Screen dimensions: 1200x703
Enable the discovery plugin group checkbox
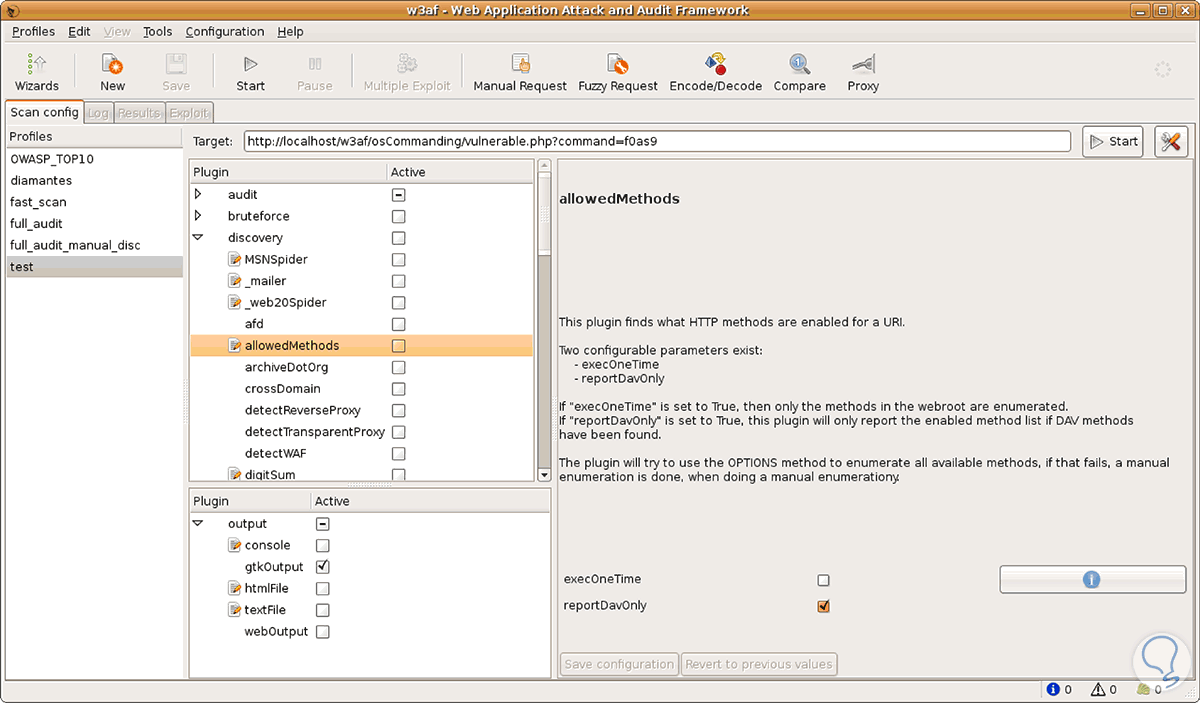pyautogui.click(x=398, y=238)
